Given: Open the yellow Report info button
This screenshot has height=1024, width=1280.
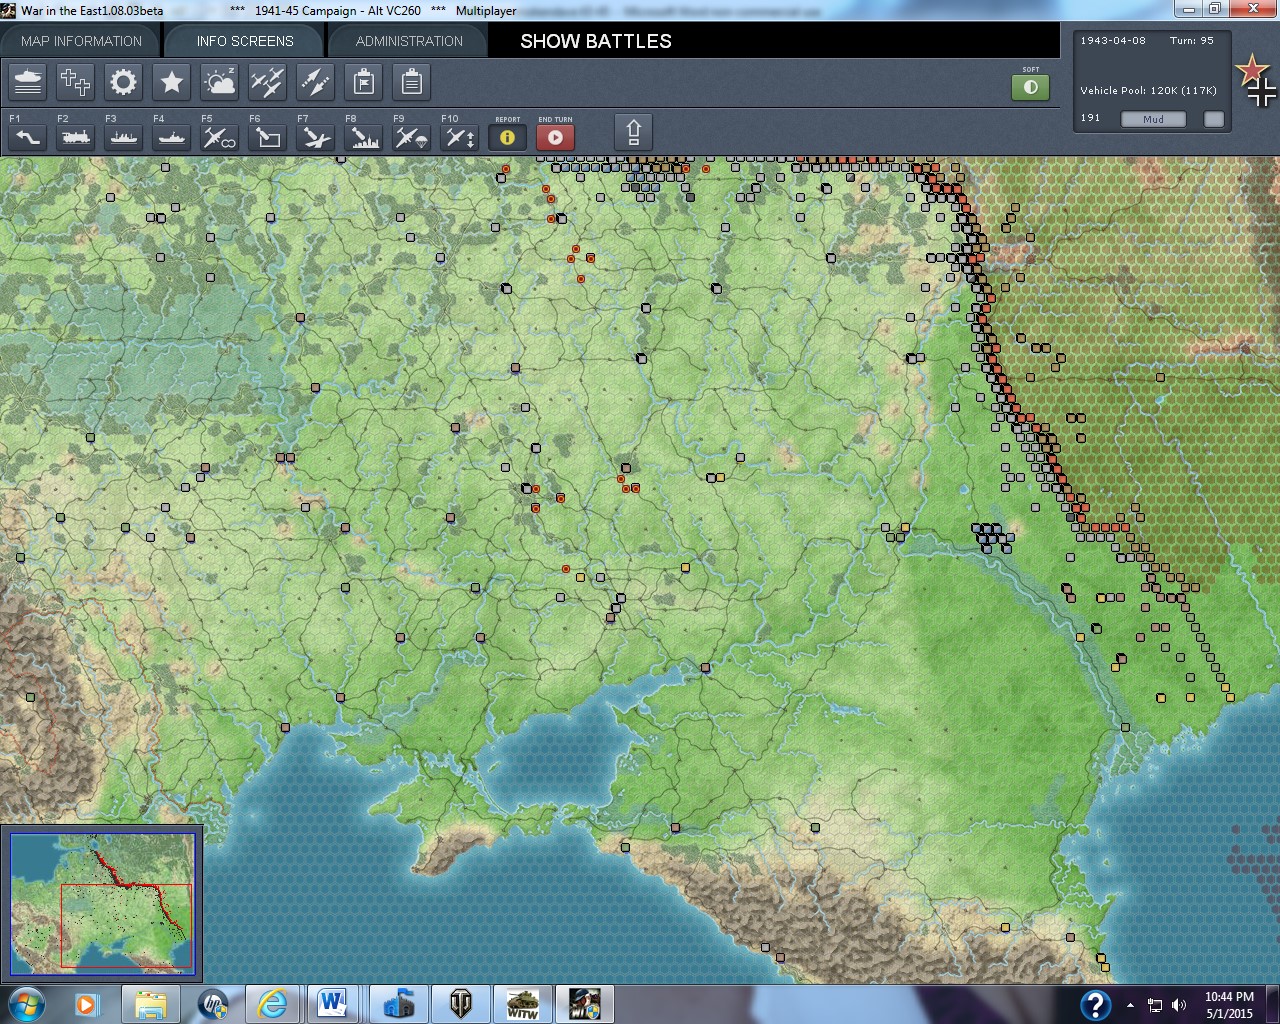Looking at the screenshot, I should (x=508, y=137).
